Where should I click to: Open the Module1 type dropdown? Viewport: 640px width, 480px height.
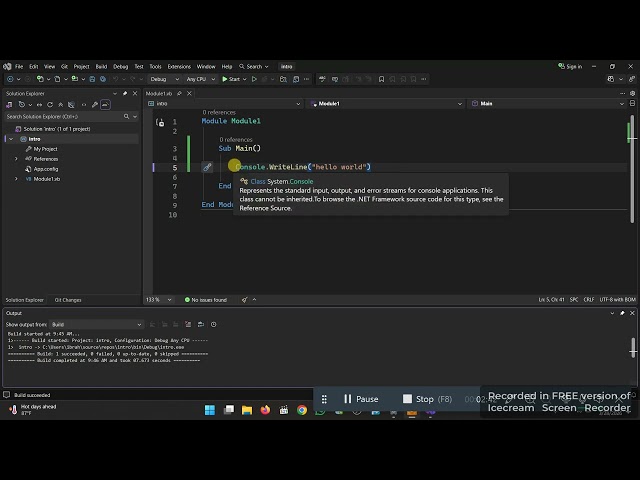386,104
